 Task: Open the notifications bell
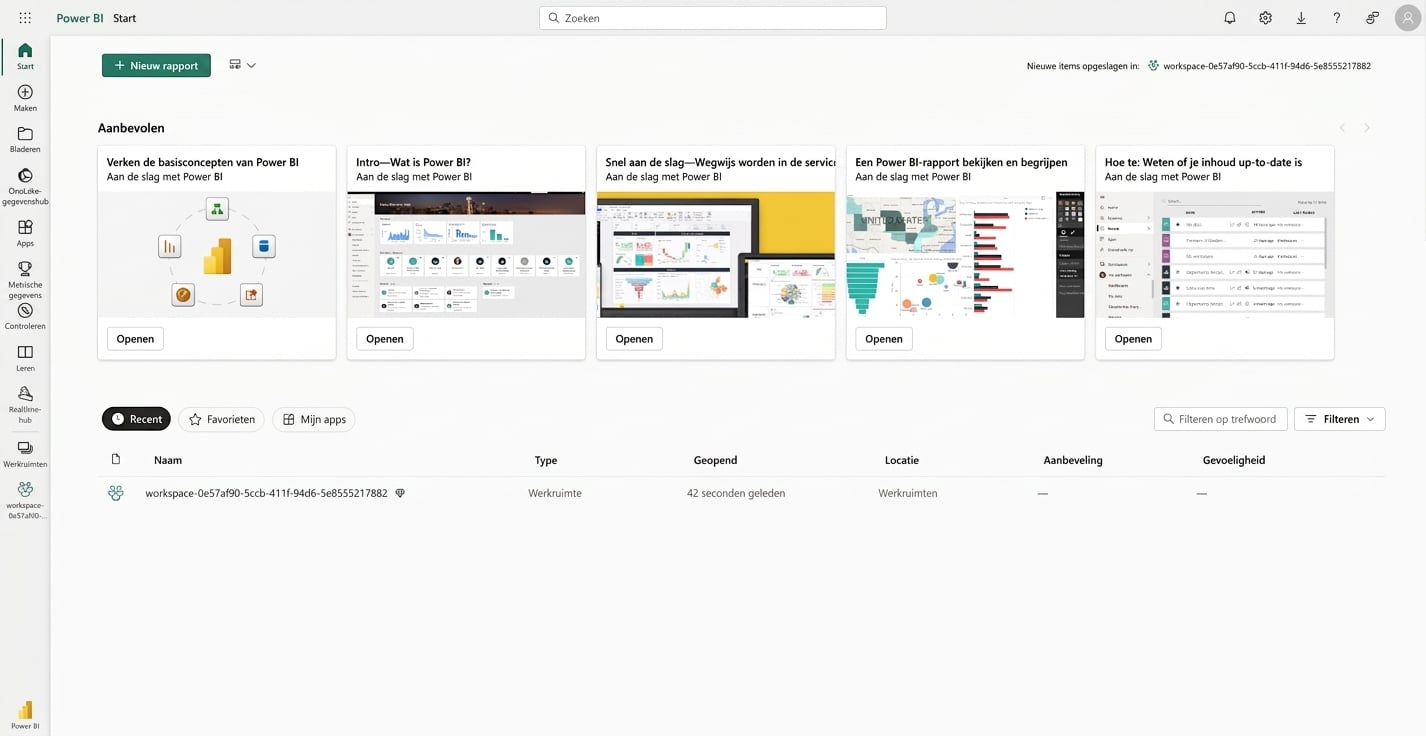click(x=1230, y=18)
